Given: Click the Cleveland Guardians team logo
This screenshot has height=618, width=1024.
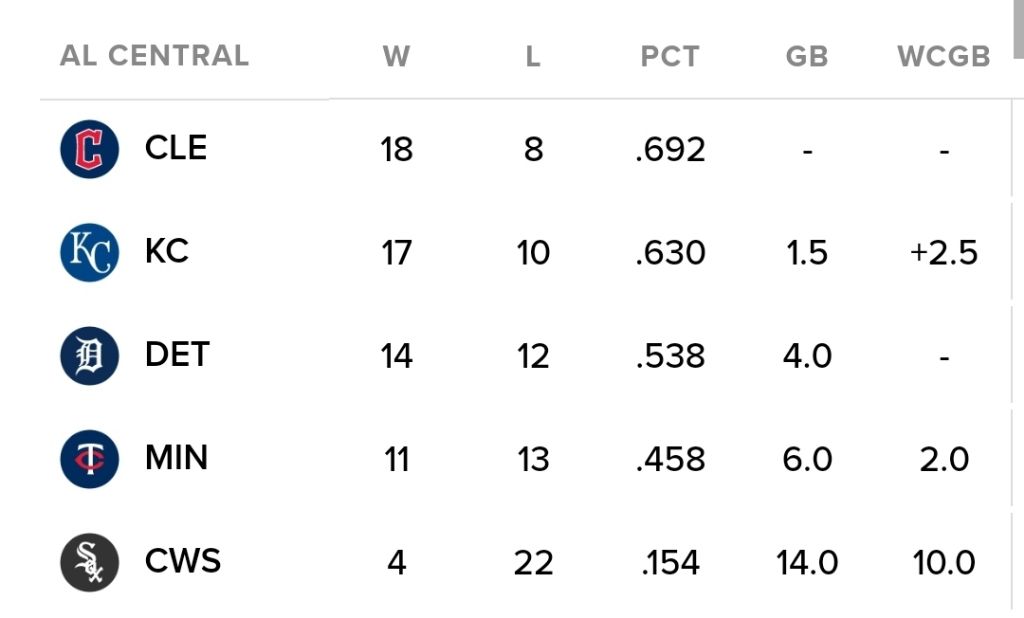Looking at the screenshot, I should click(89, 150).
